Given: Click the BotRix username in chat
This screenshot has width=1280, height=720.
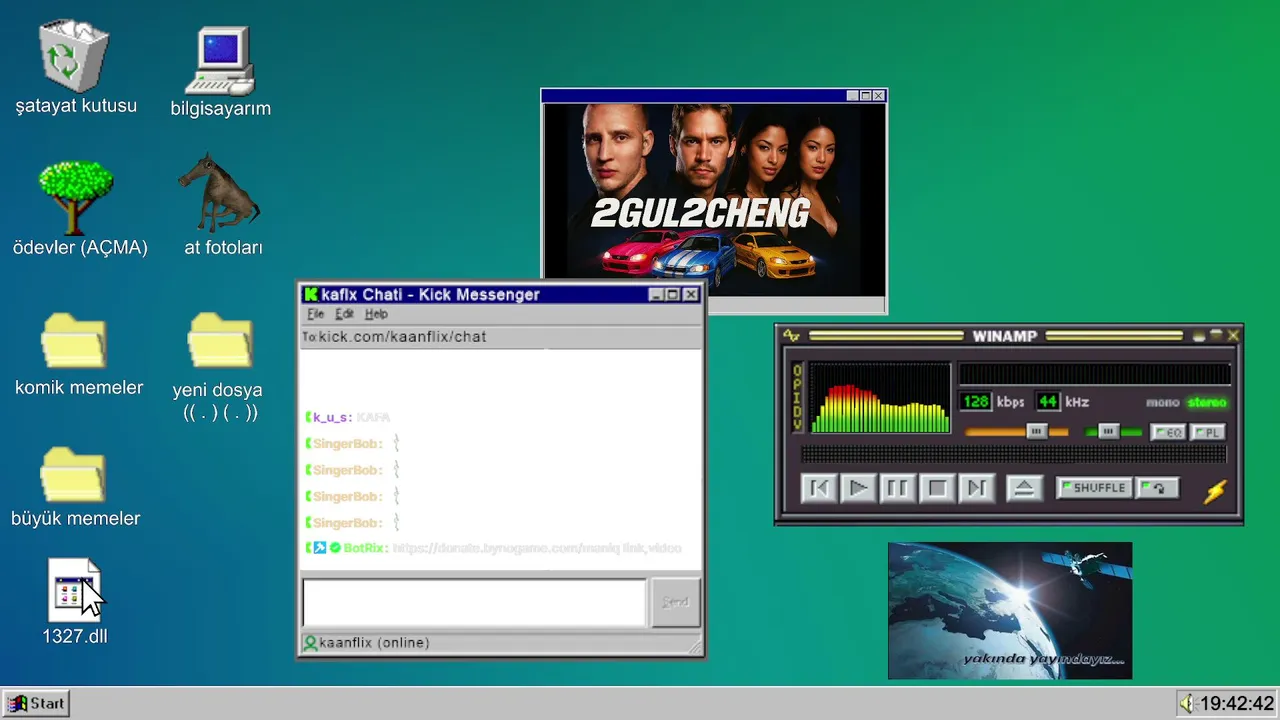Looking at the screenshot, I should 364,548.
